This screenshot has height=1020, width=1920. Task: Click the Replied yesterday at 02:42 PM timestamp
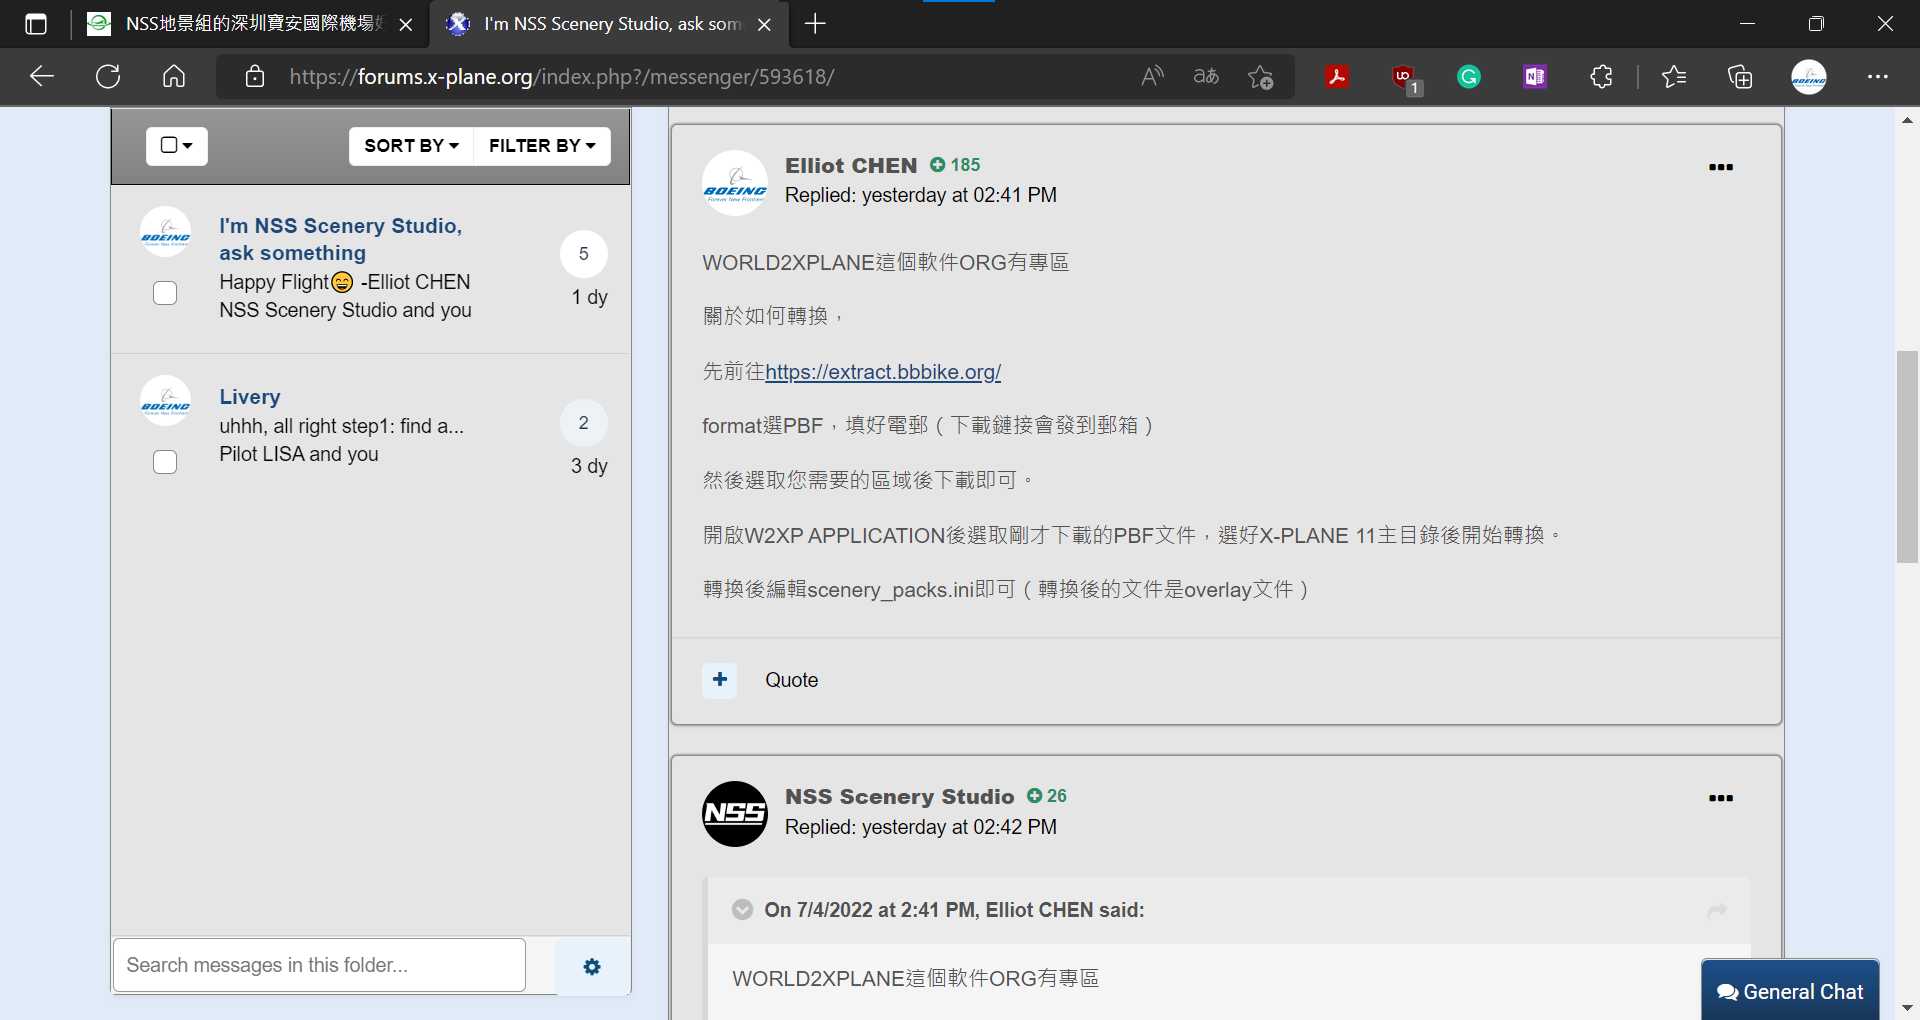tap(921, 827)
